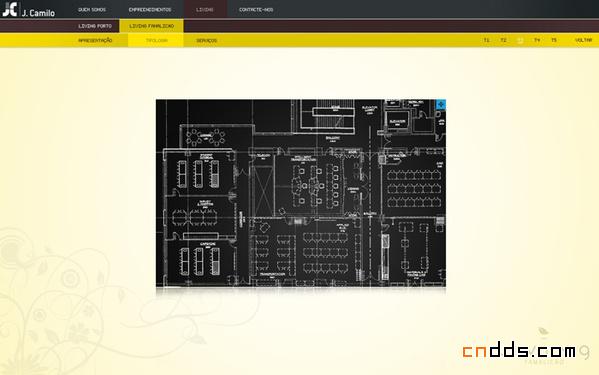Viewport: 599px width, 375px height.
Task: Switch to the Living Porto tab
Action: point(95,26)
